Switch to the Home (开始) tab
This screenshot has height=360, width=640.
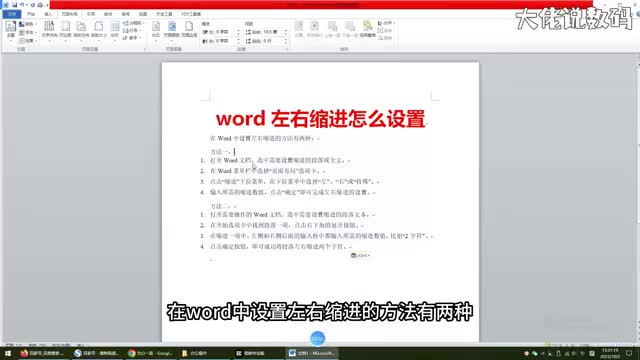tap(31, 14)
